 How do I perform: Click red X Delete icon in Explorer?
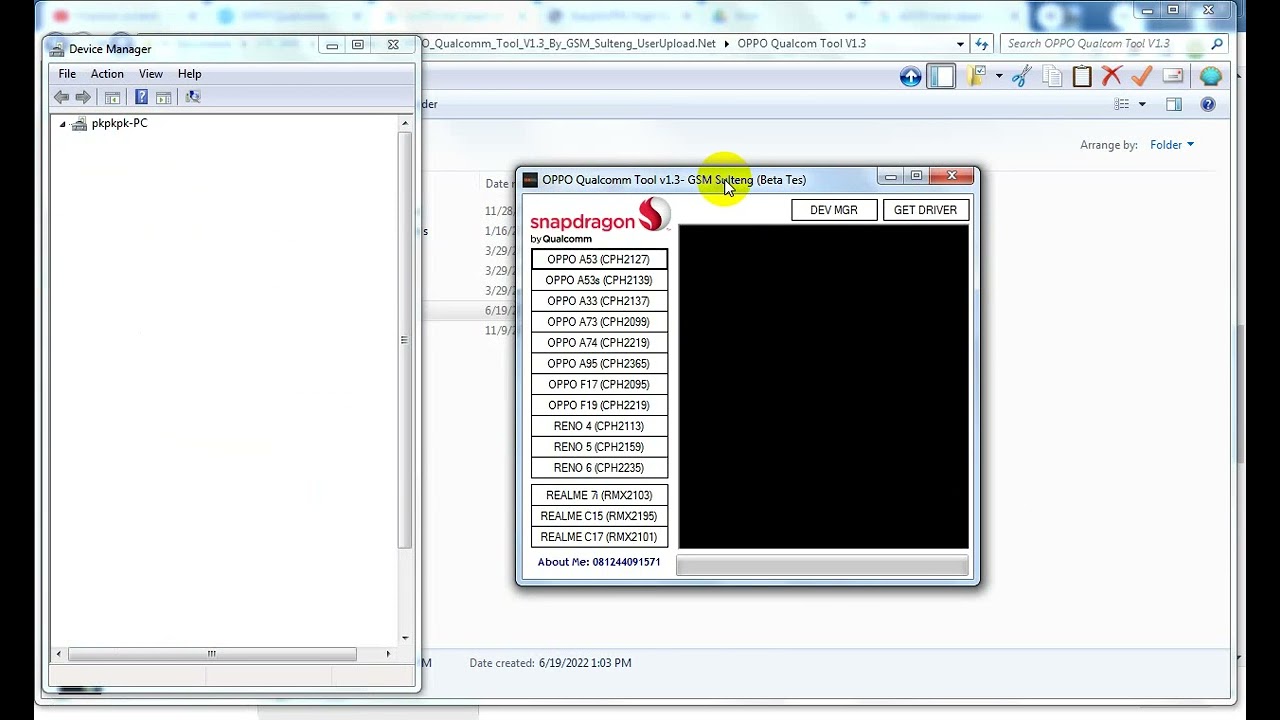click(1112, 77)
